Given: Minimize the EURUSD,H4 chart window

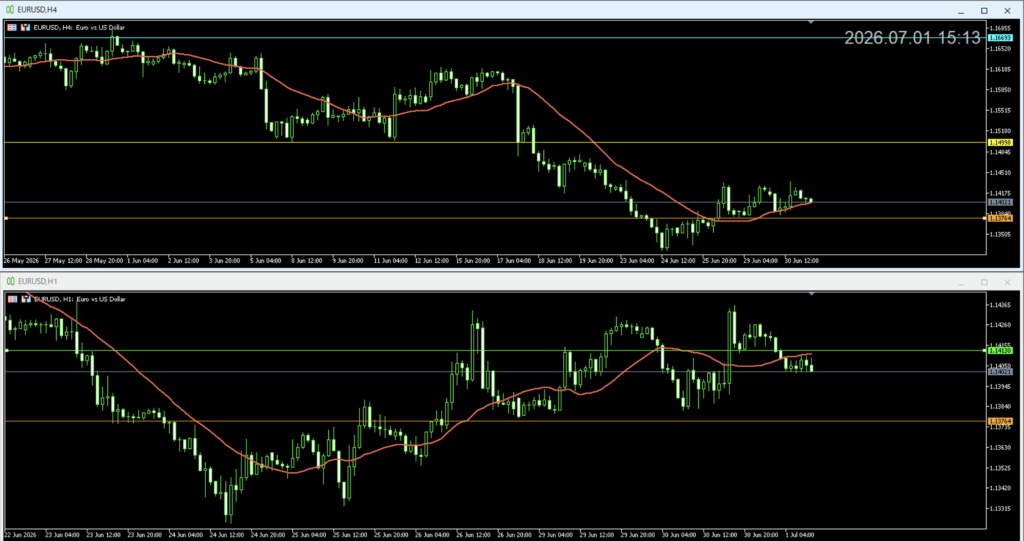Looking at the screenshot, I should [x=961, y=10].
